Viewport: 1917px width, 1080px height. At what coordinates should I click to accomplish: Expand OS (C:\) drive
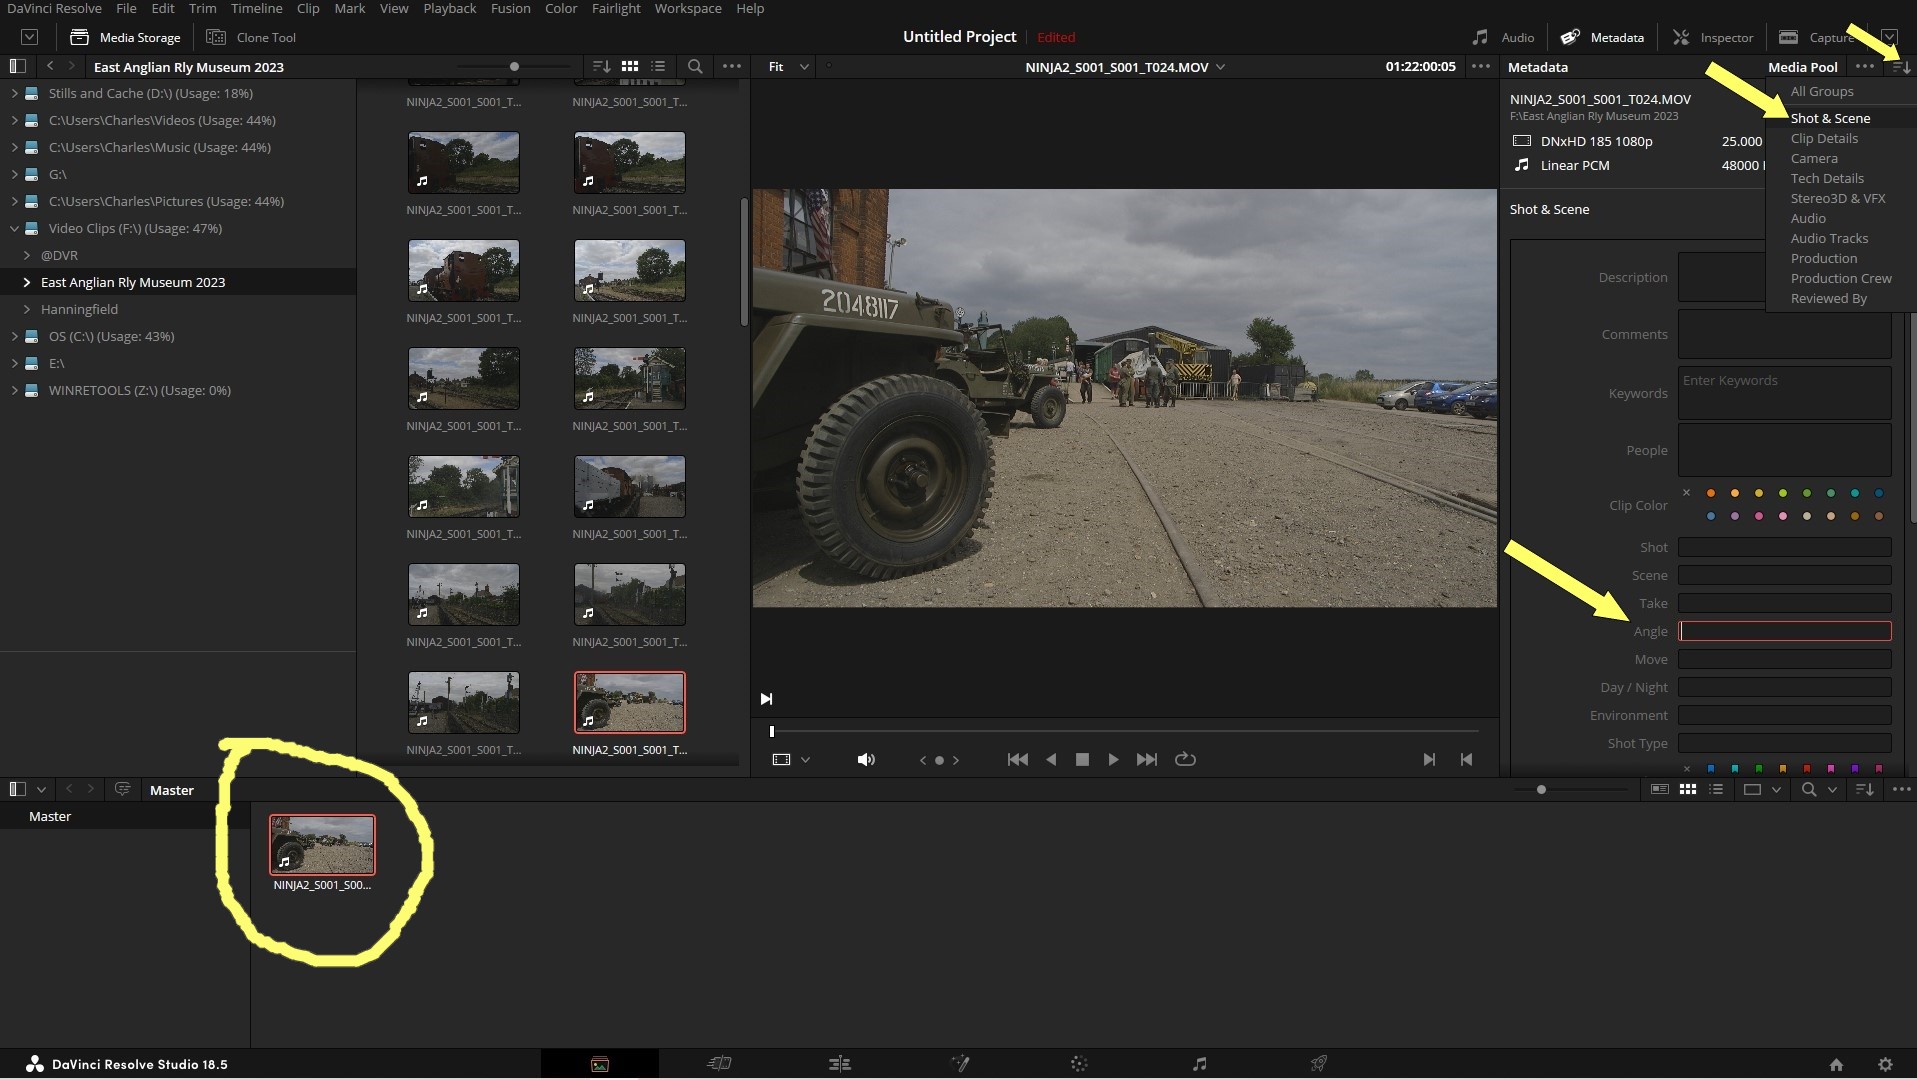(x=15, y=336)
